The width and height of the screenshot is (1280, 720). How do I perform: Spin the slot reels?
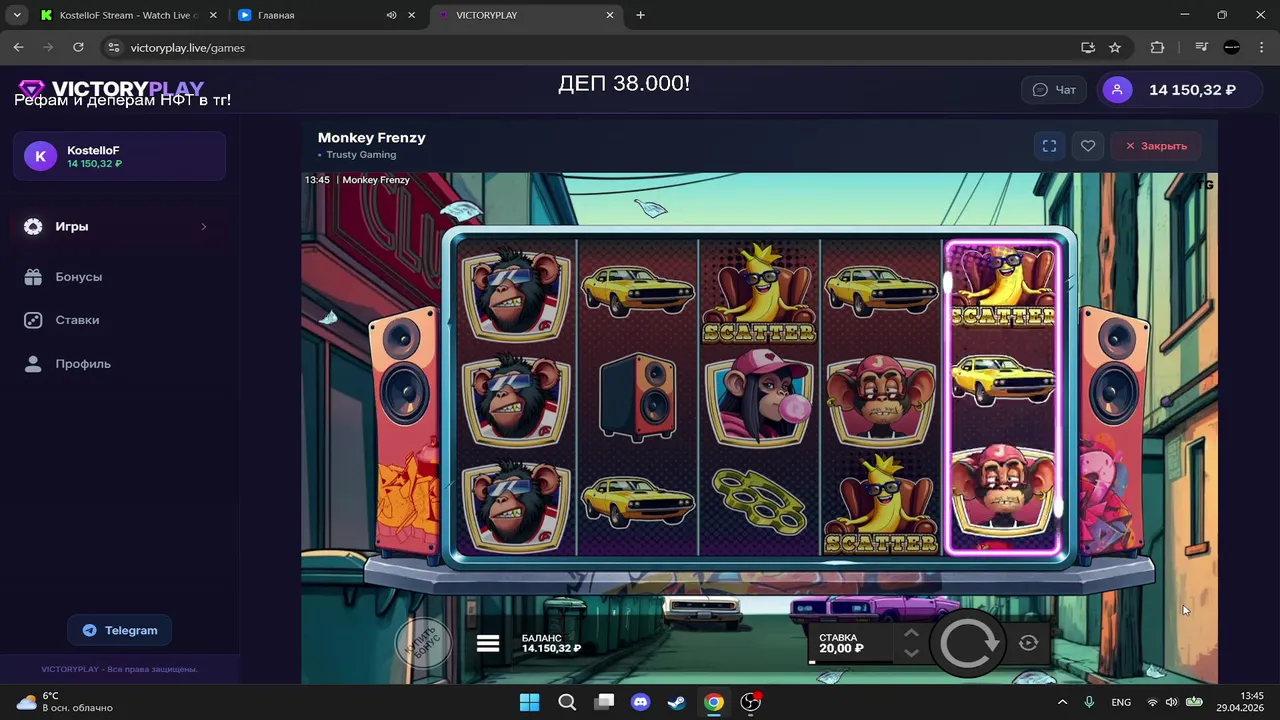coord(967,643)
